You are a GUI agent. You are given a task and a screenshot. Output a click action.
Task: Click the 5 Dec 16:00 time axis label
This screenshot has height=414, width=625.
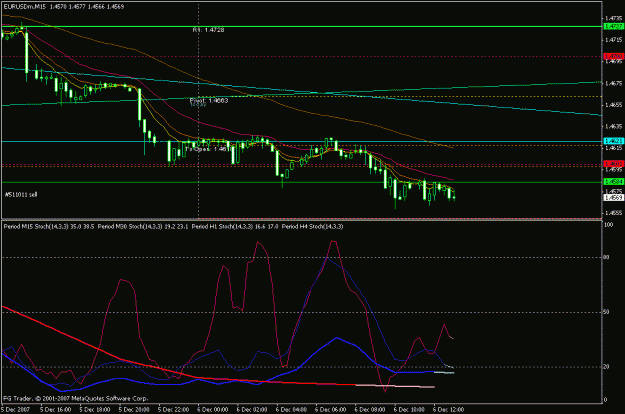55,409
